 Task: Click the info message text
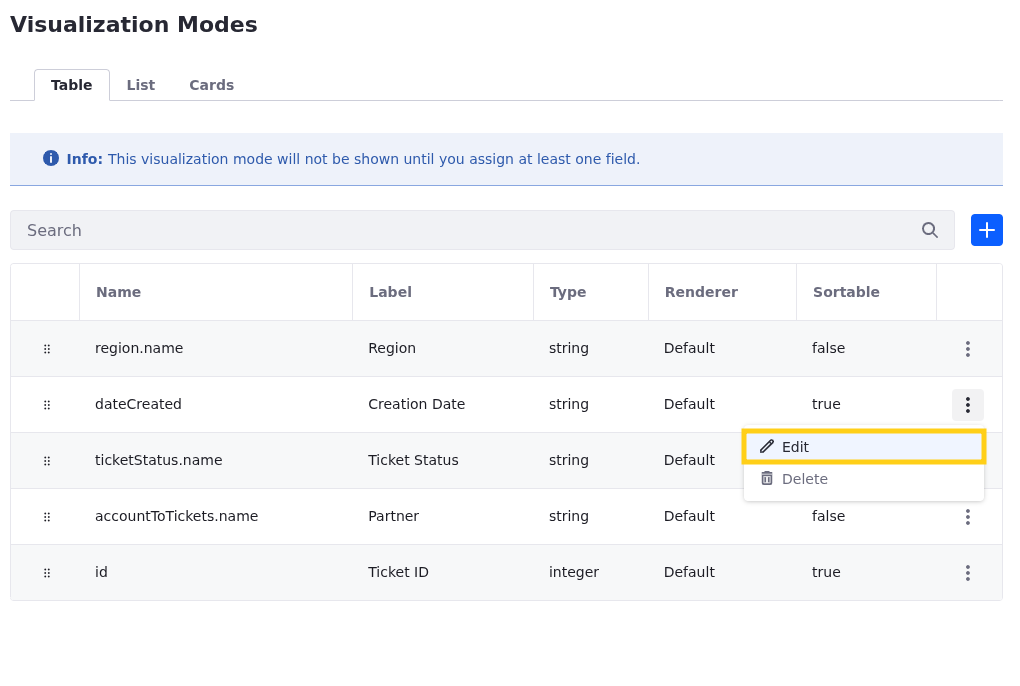point(373,159)
